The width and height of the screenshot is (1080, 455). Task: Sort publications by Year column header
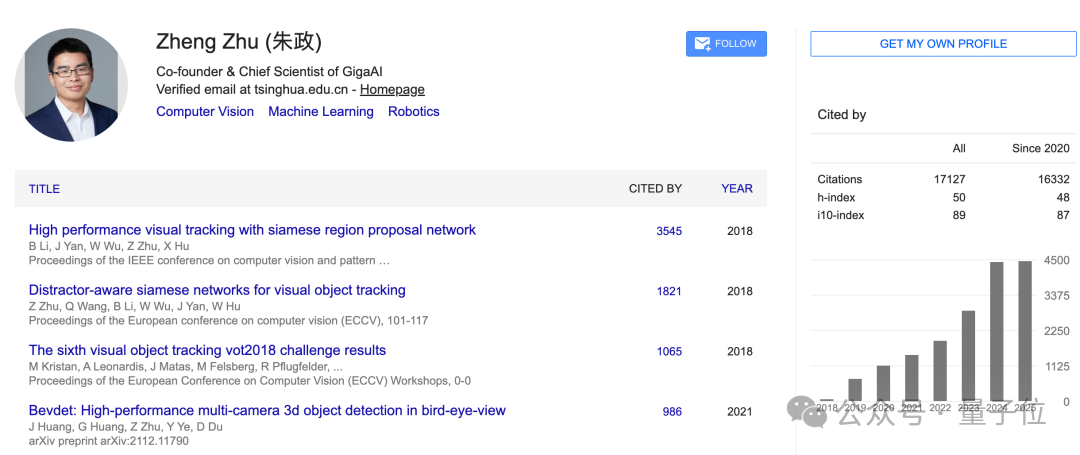coord(737,188)
